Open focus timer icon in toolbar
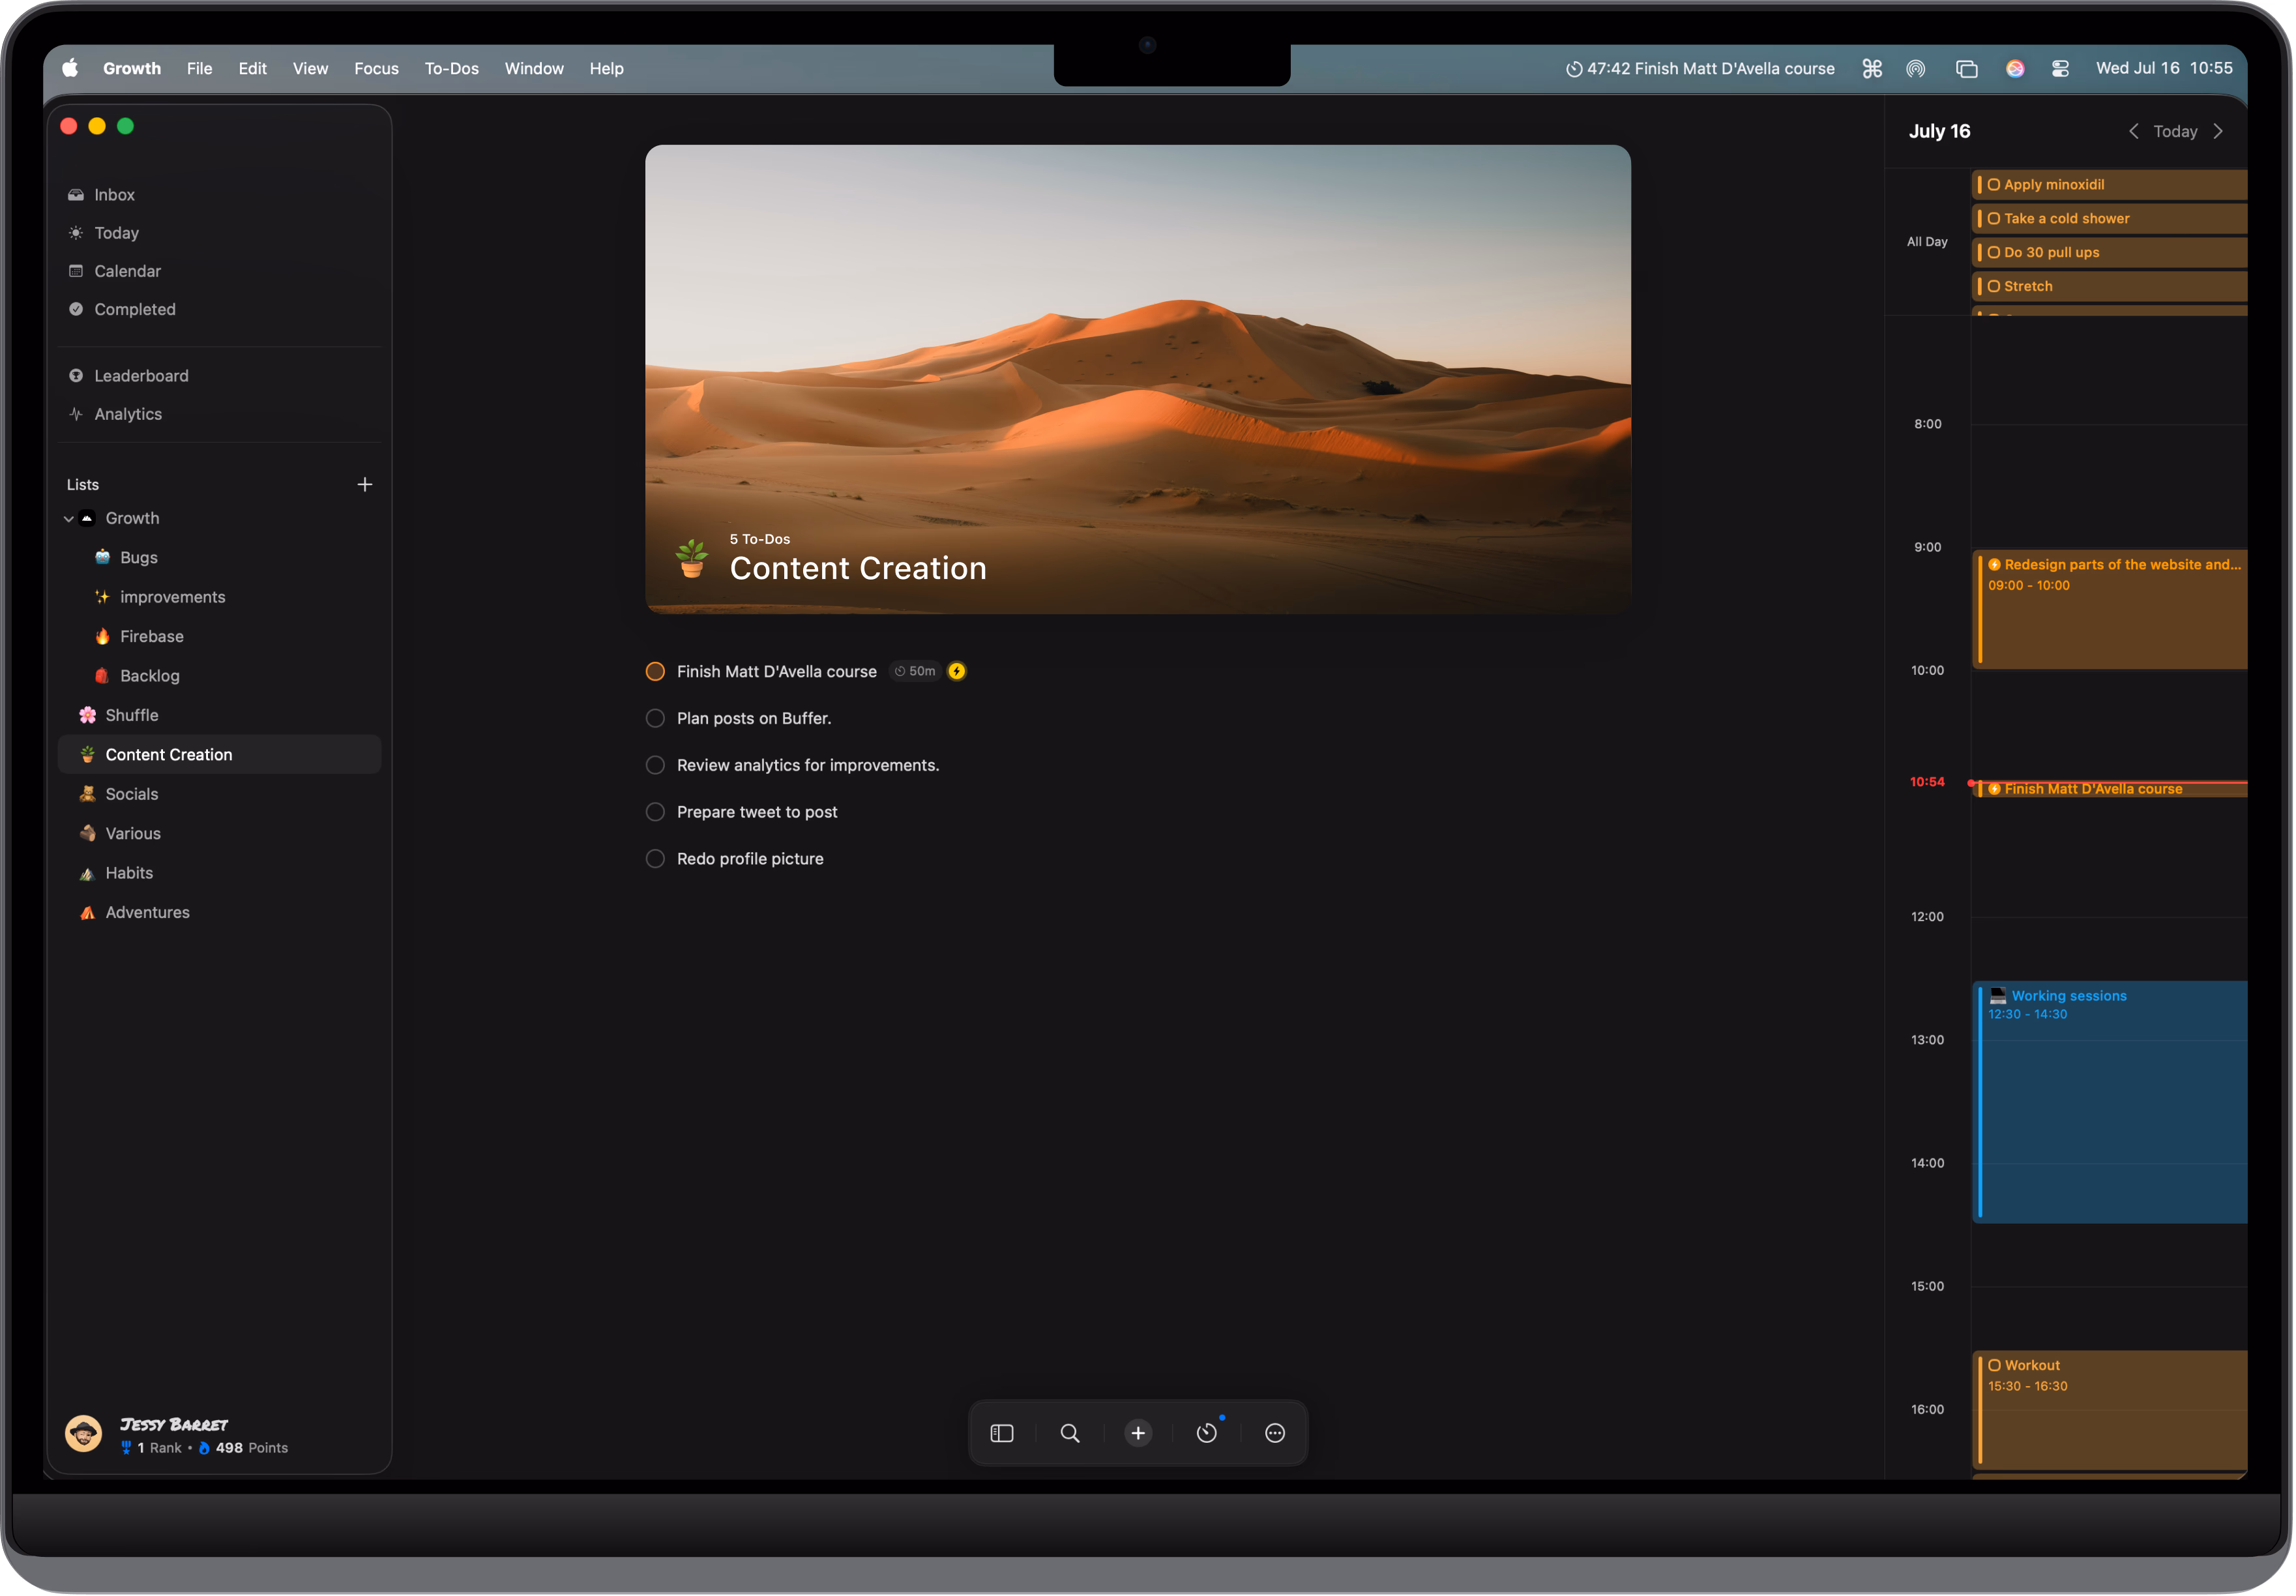The height and width of the screenshot is (1596, 2296). tap(1206, 1433)
